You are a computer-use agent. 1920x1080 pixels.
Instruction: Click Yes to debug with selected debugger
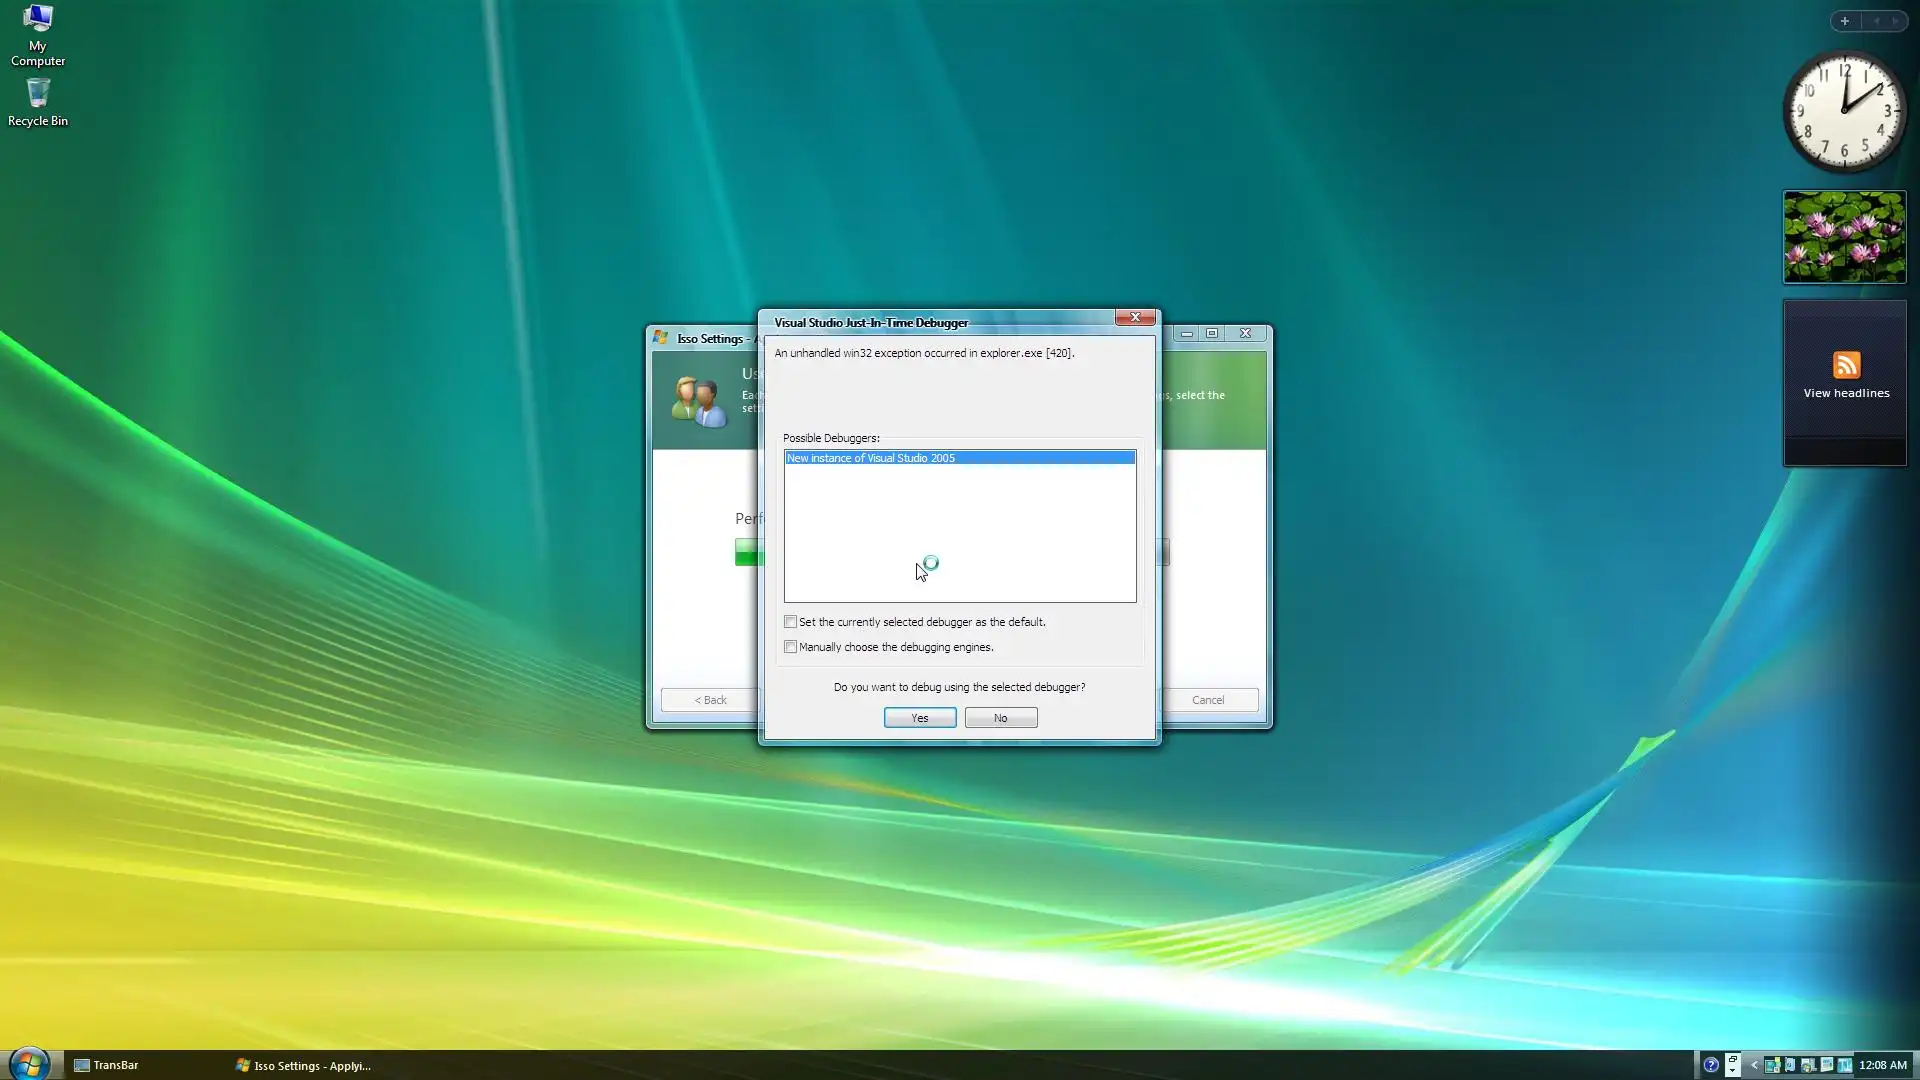click(919, 718)
